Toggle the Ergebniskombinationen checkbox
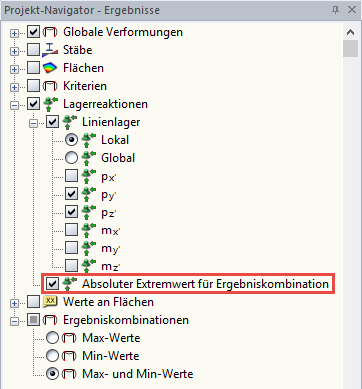The image size is (362, 389). tap(33, 320)
